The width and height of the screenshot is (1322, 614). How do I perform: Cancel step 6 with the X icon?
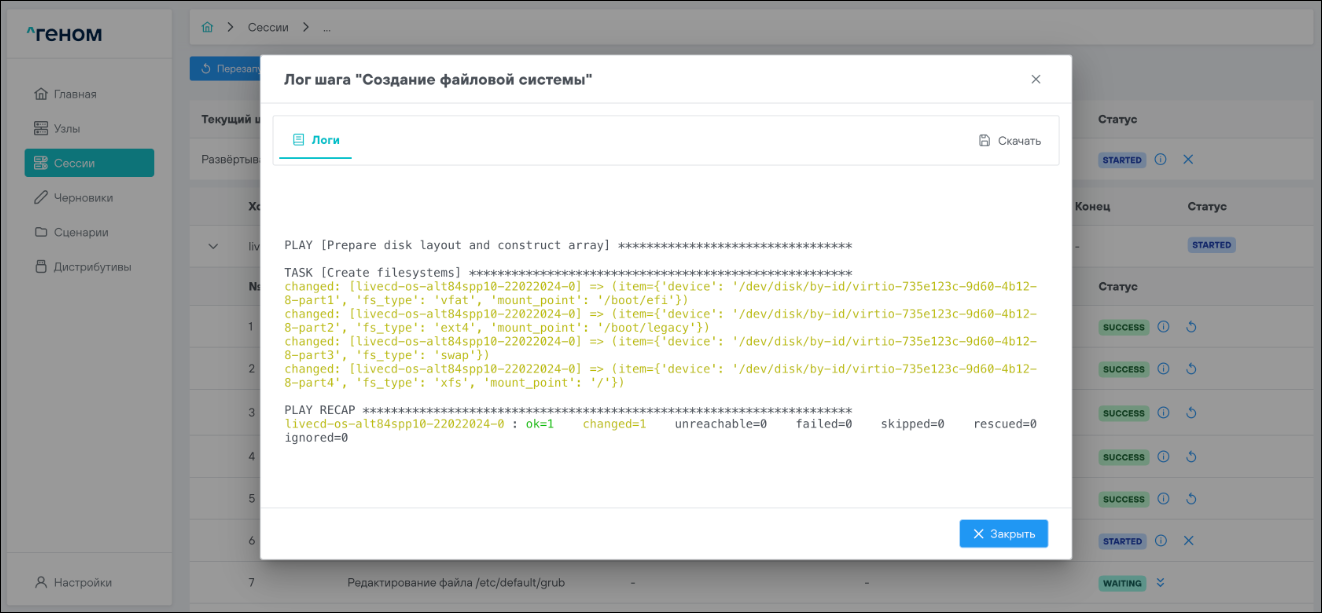tap(1189, 541)
